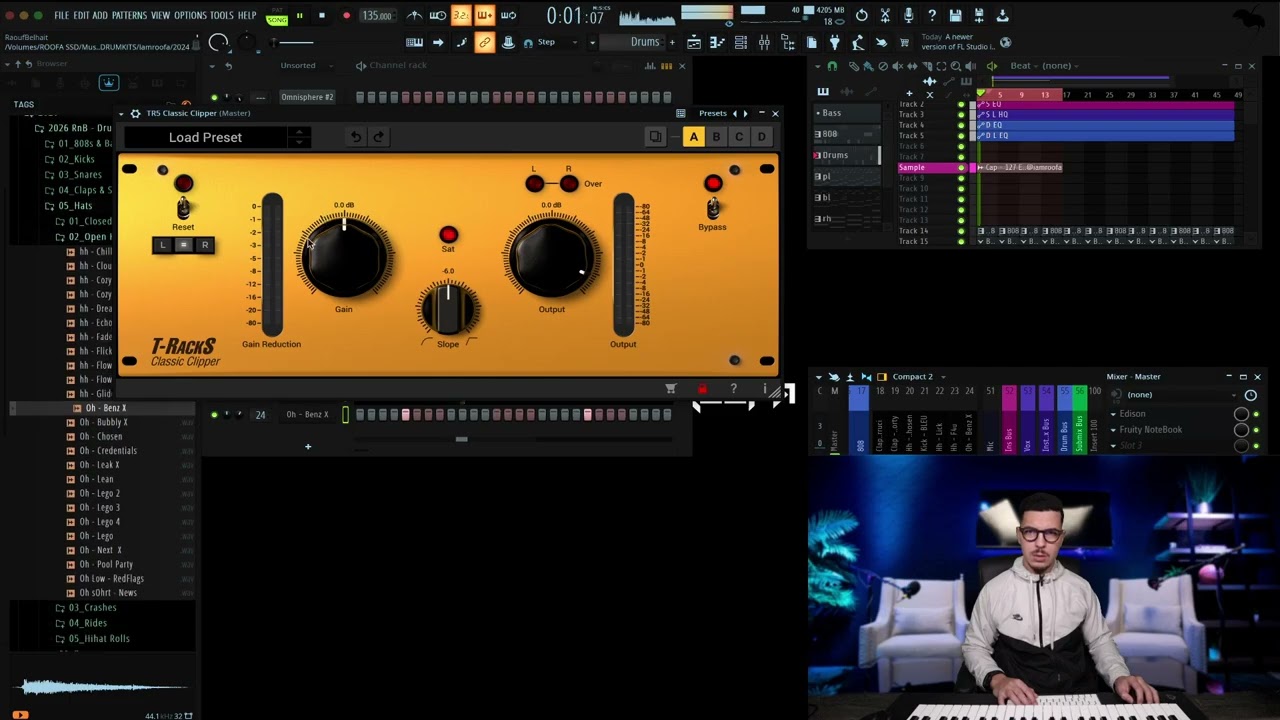The height and width of the screenshot is (720, 1280).
Task: Open the FILE menu
Action: point(62,16)
